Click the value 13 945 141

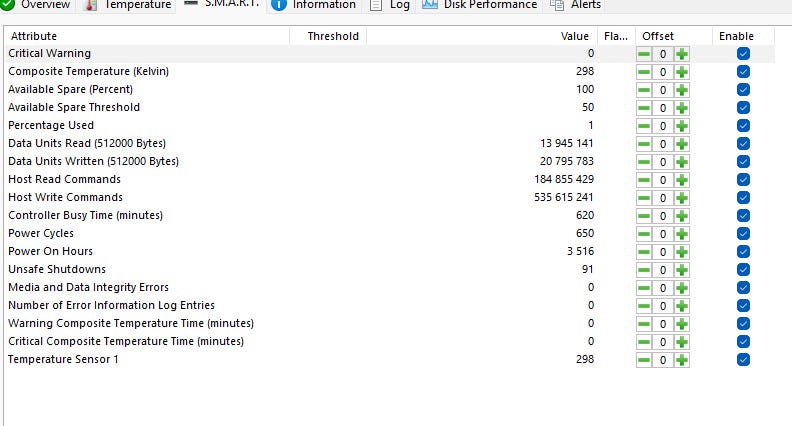567,144
